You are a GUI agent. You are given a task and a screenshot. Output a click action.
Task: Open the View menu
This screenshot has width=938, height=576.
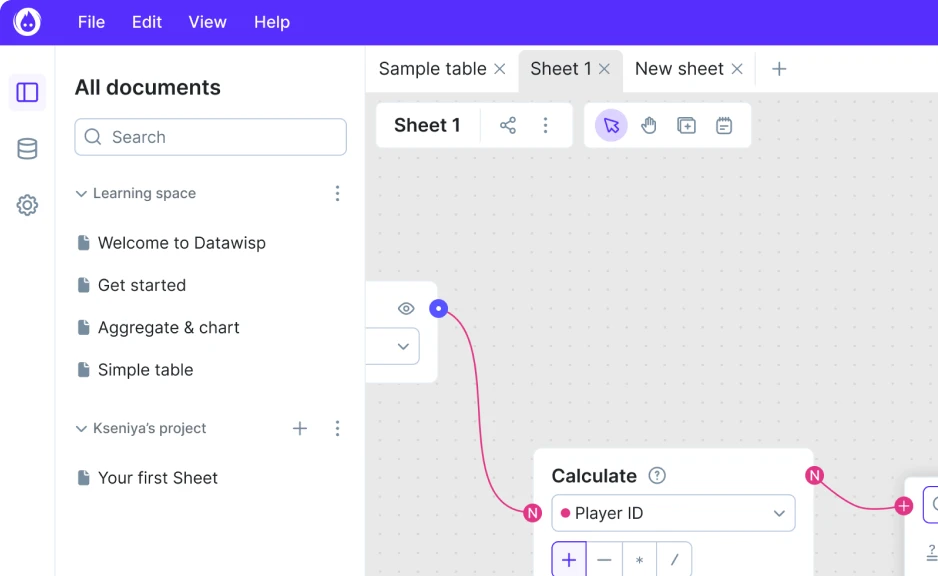[208, 22]
